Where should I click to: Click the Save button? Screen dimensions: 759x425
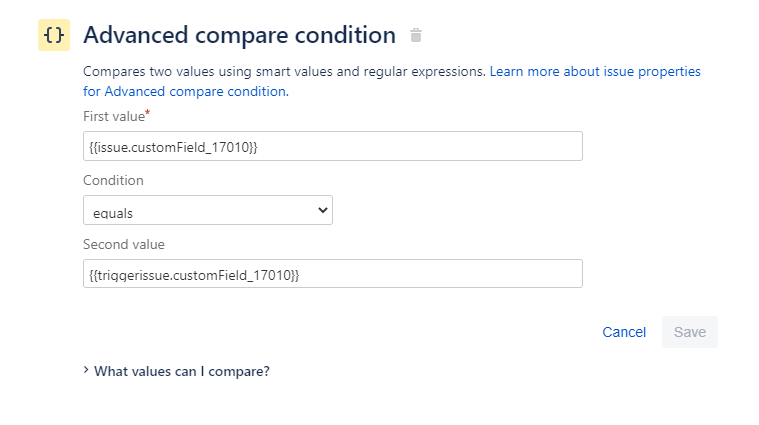[x=689, y=332]
